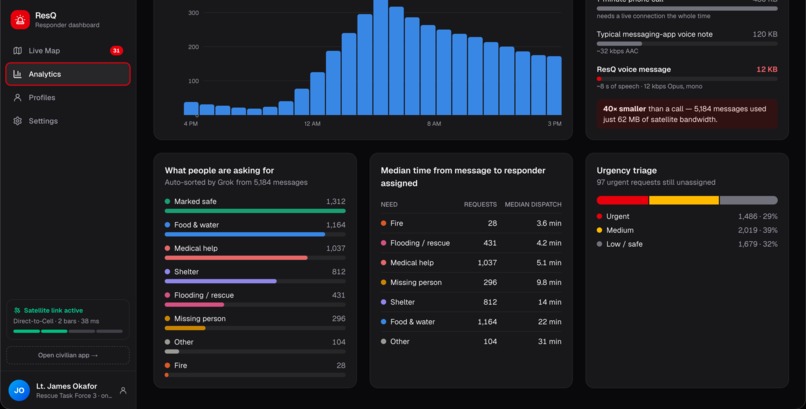Screen dimensions: 806x409
Task: Click the MEDIAN DISPATCH column header
Action: [533, 204]
